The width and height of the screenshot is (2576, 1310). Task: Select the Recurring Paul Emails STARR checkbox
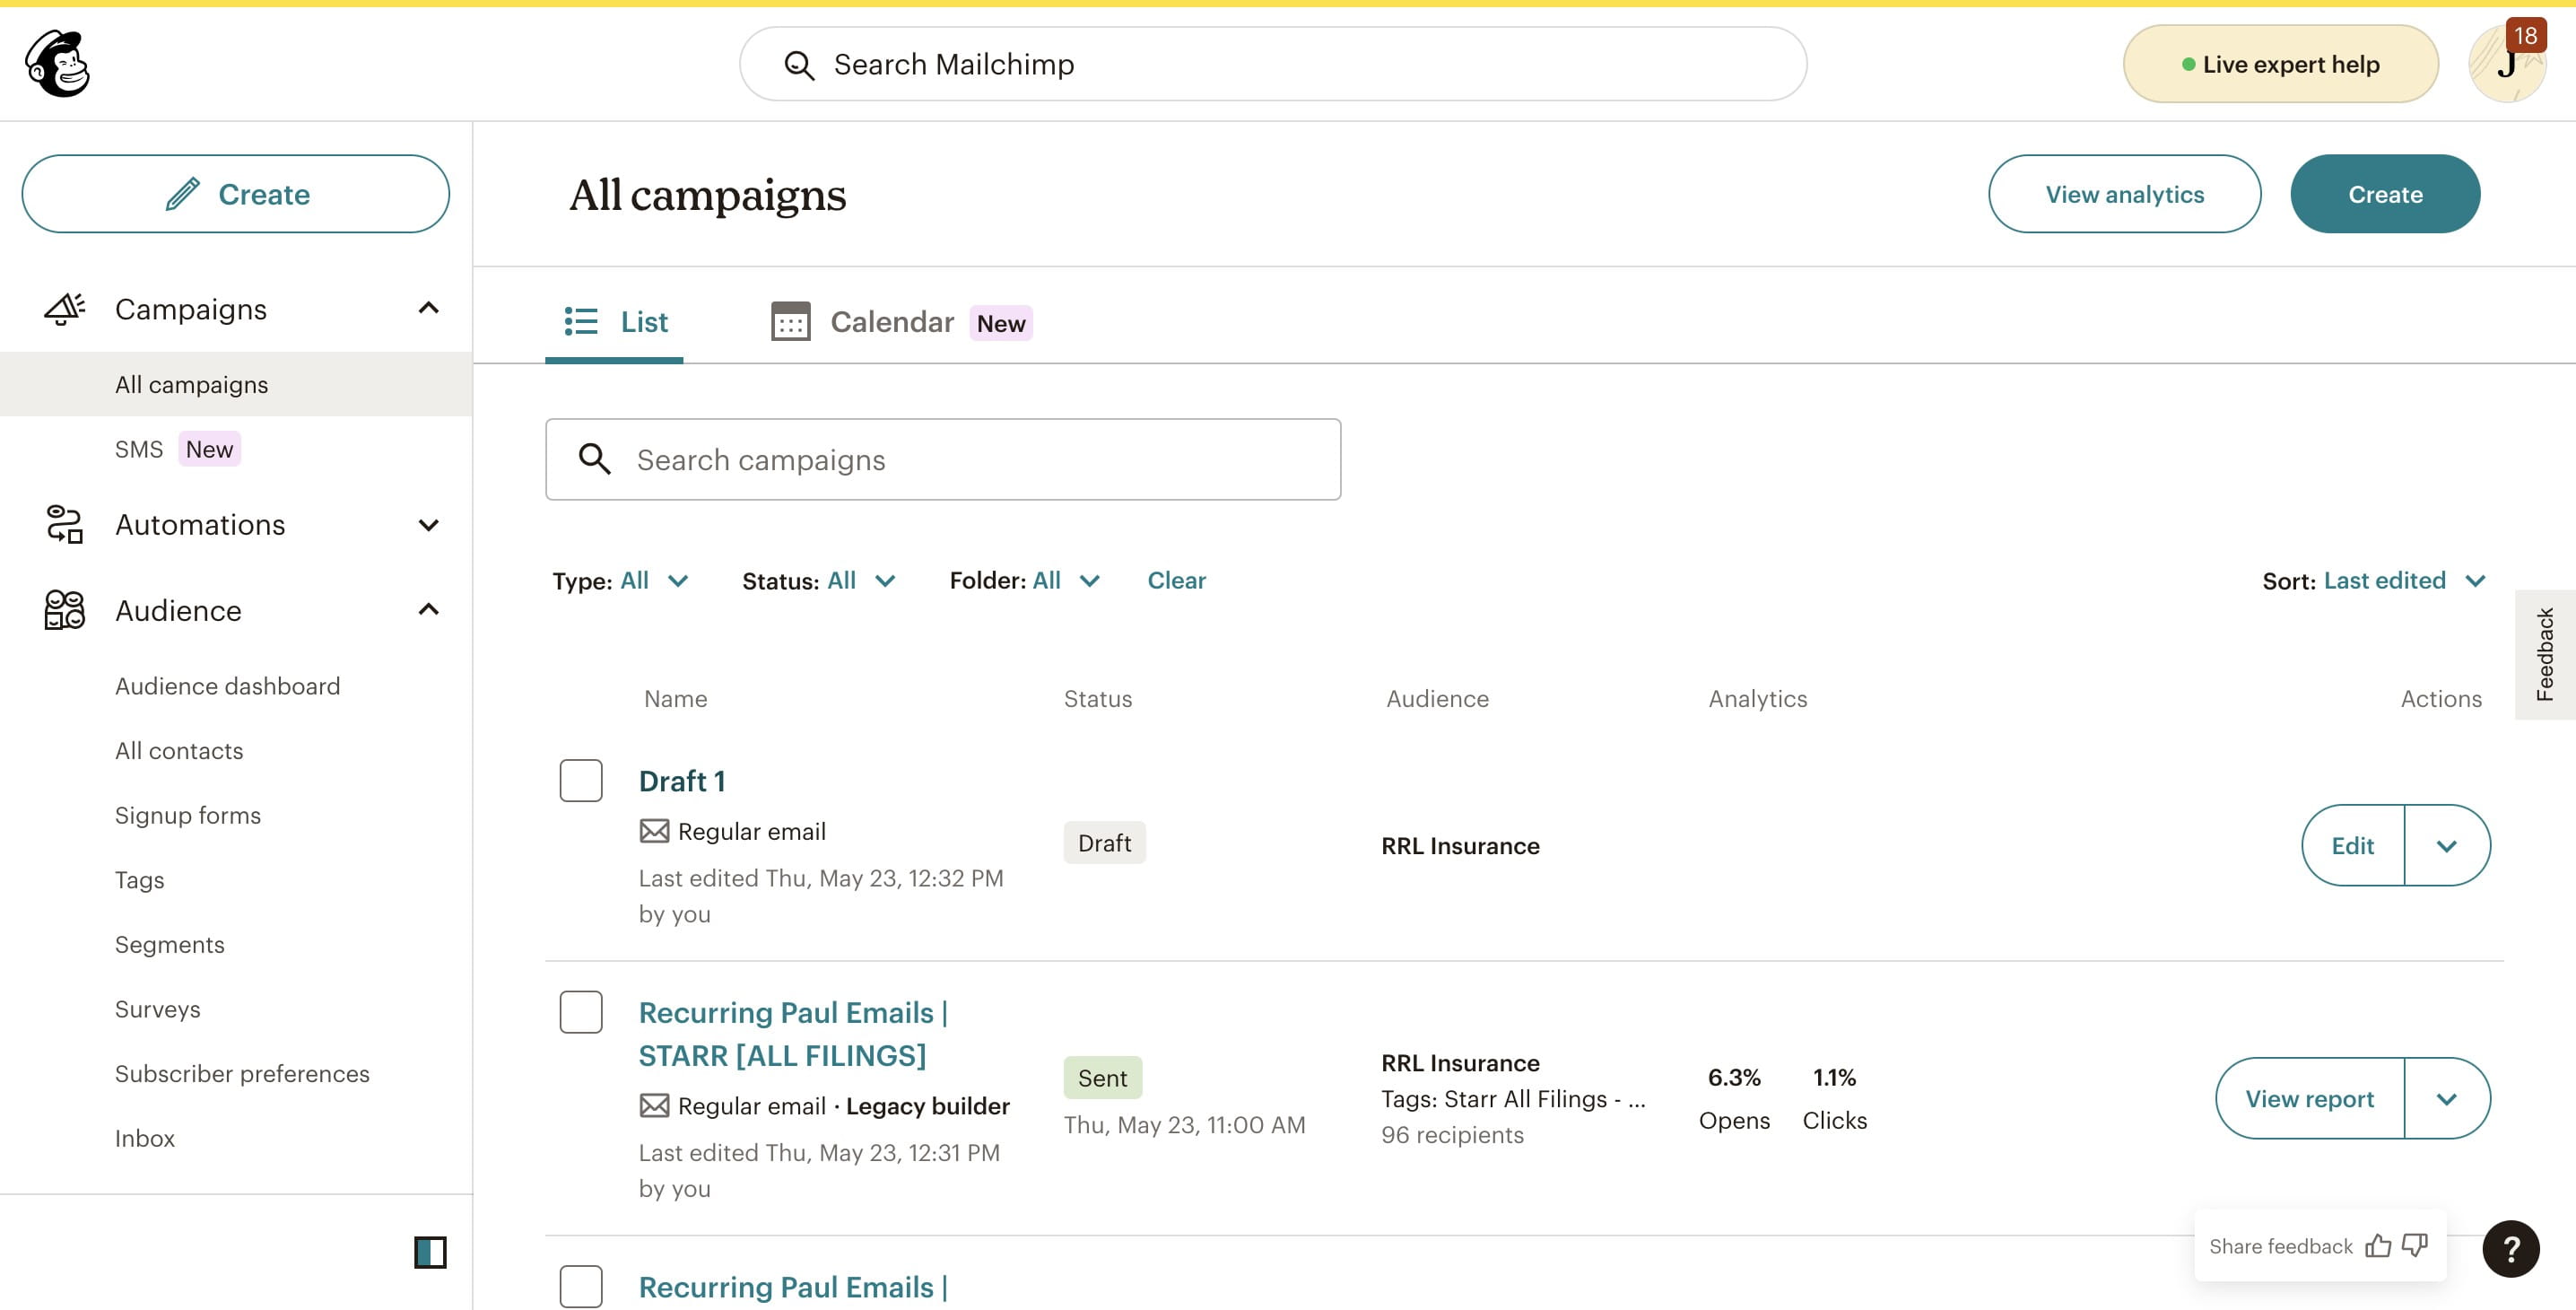580,1012
